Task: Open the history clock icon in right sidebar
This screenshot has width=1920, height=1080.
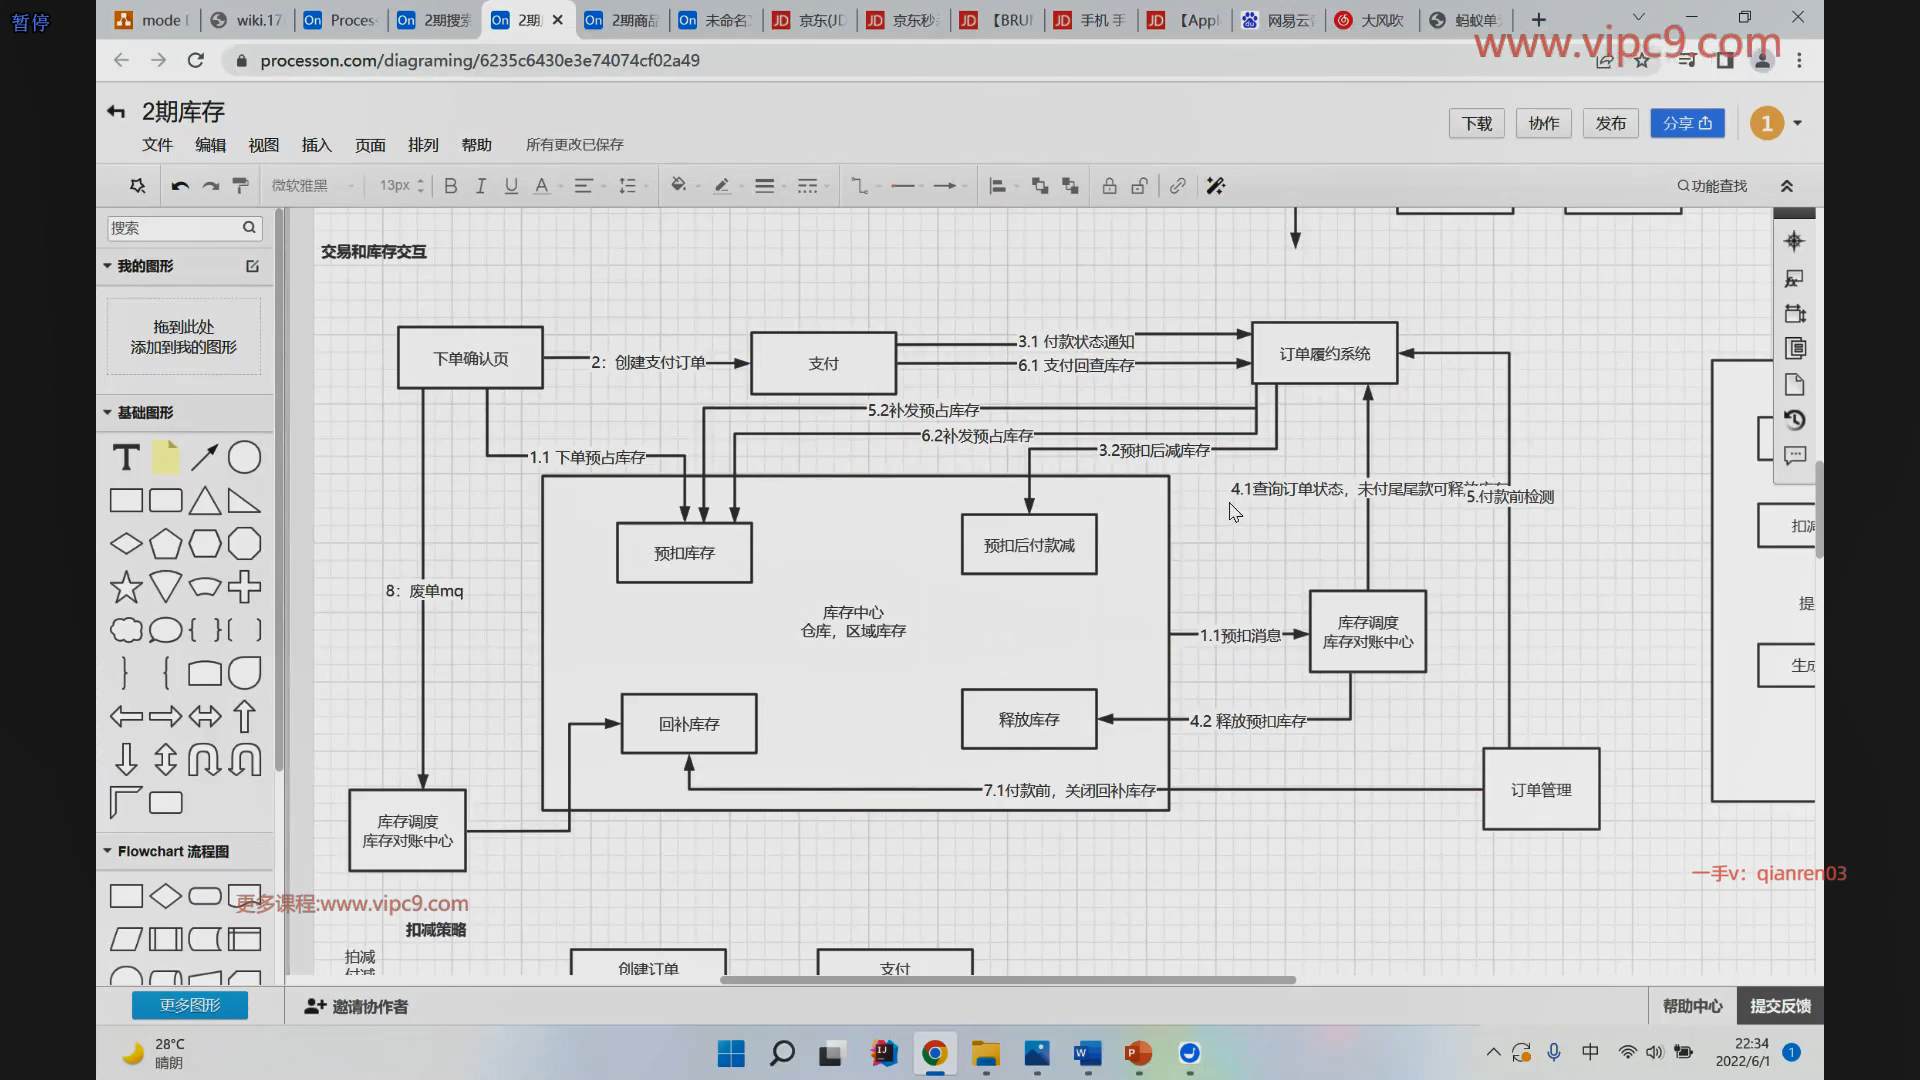Action: point(1795,420)
